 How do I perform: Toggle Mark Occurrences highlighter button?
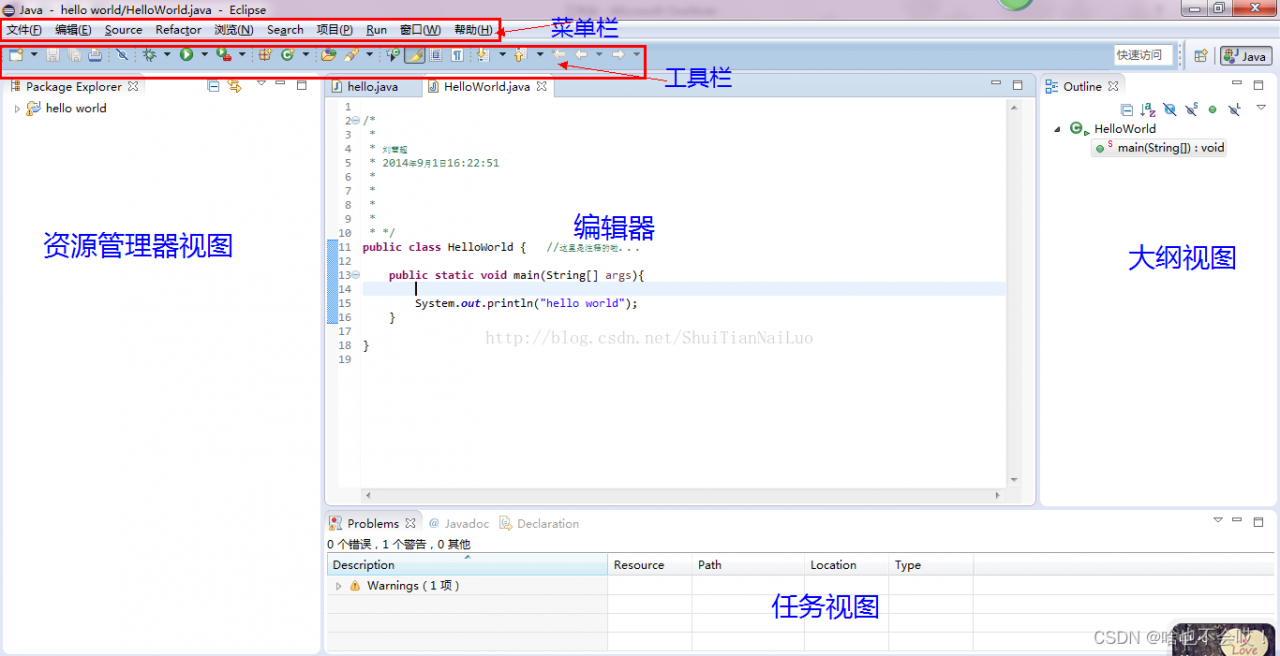(x=414, y=55)
